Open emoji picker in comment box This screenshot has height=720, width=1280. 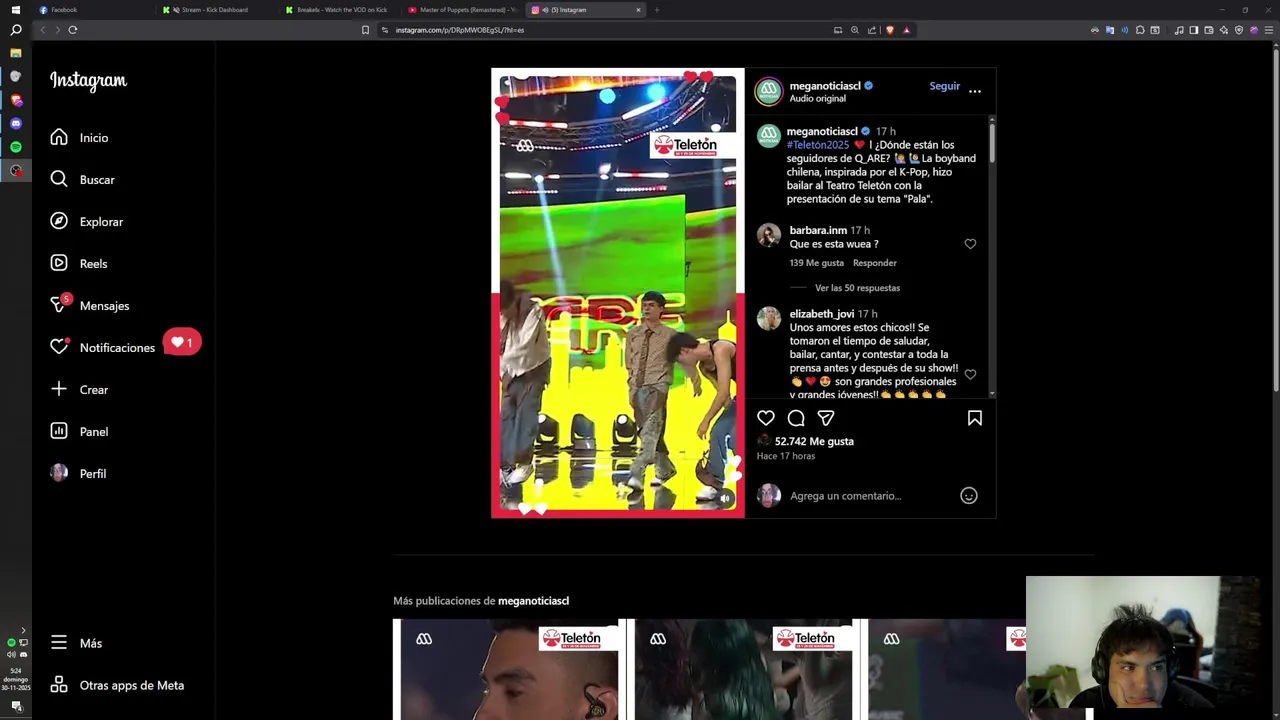pyautogui.click(x=969, y=496)
